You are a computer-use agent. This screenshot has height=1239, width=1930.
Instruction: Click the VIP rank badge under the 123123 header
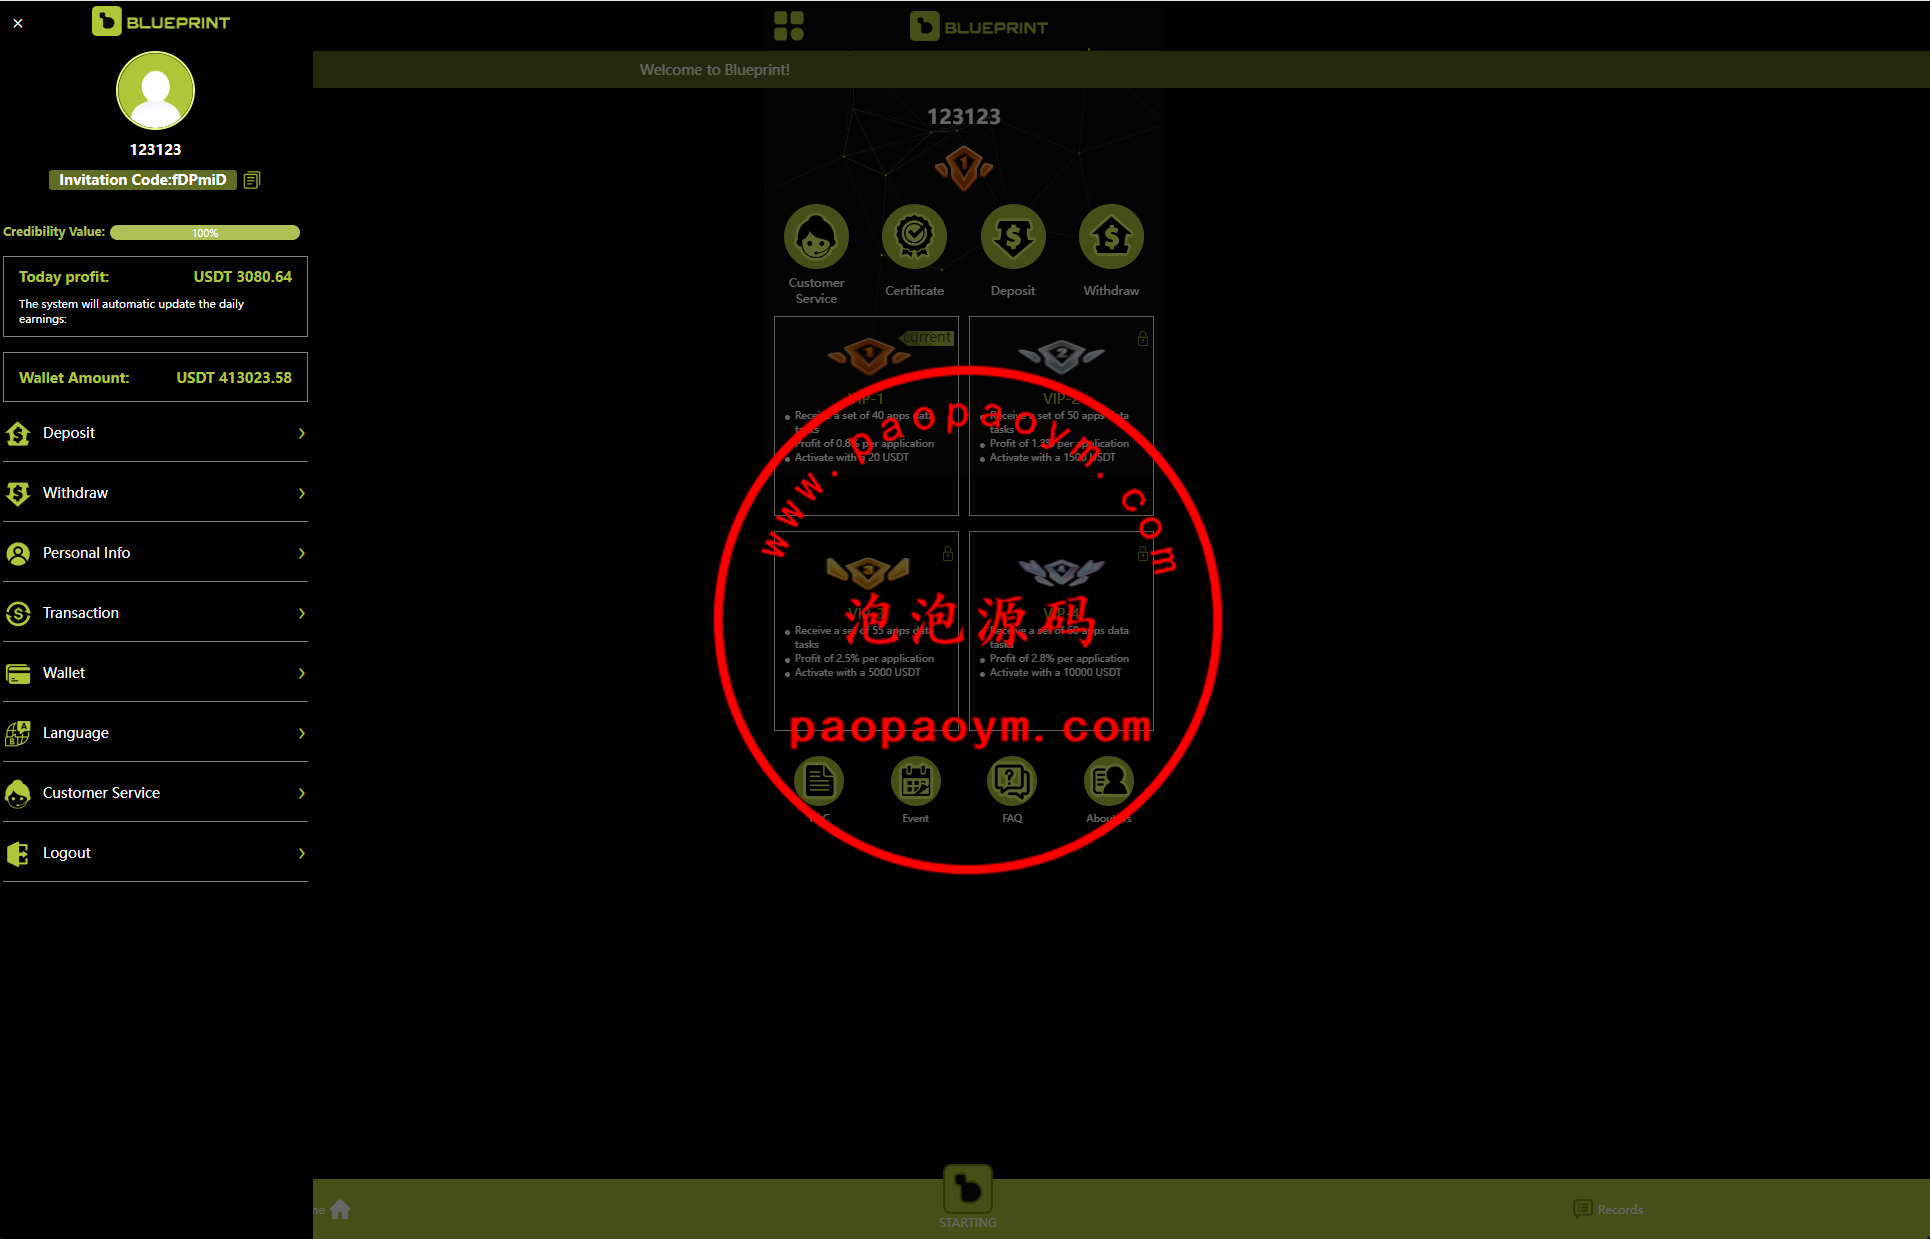point(964,167)
